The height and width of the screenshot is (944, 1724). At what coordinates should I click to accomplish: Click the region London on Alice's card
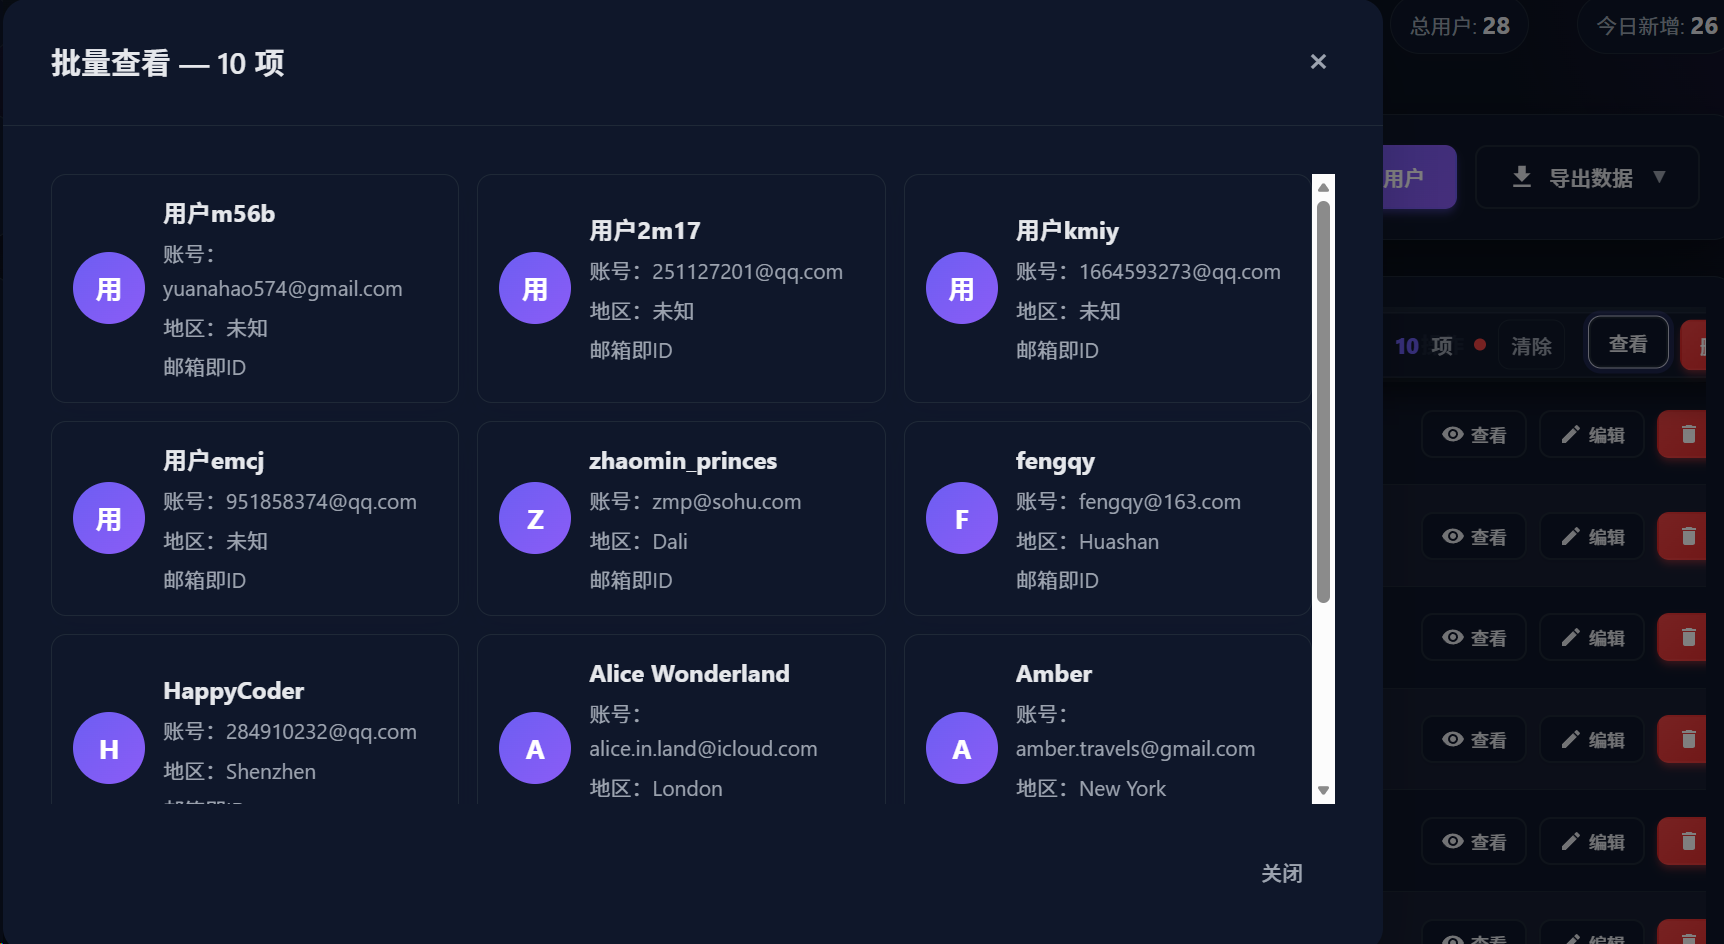tap(687, 788)
